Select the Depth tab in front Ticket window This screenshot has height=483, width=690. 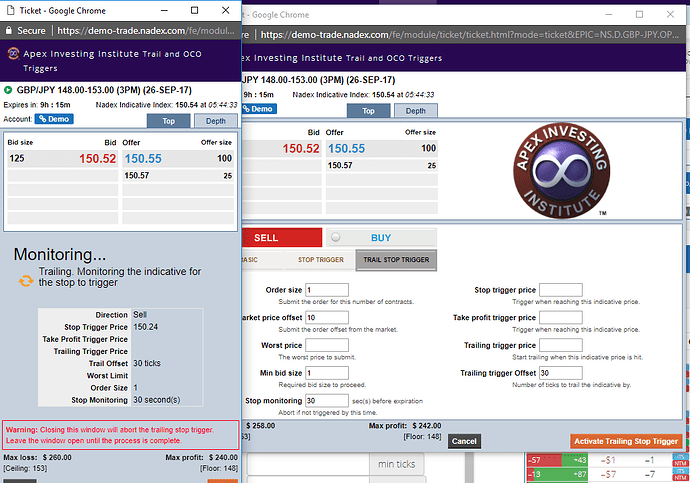coord(216,121)
